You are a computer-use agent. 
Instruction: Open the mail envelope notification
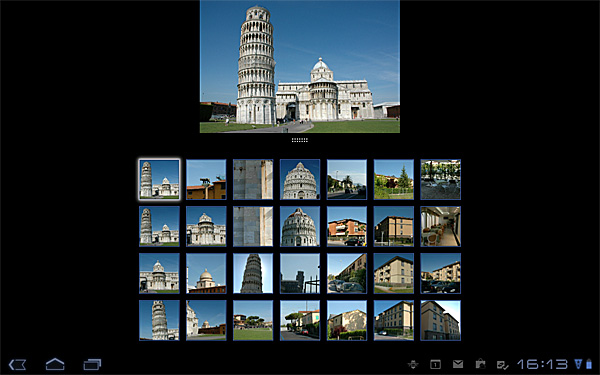click(x=458, y=364)
